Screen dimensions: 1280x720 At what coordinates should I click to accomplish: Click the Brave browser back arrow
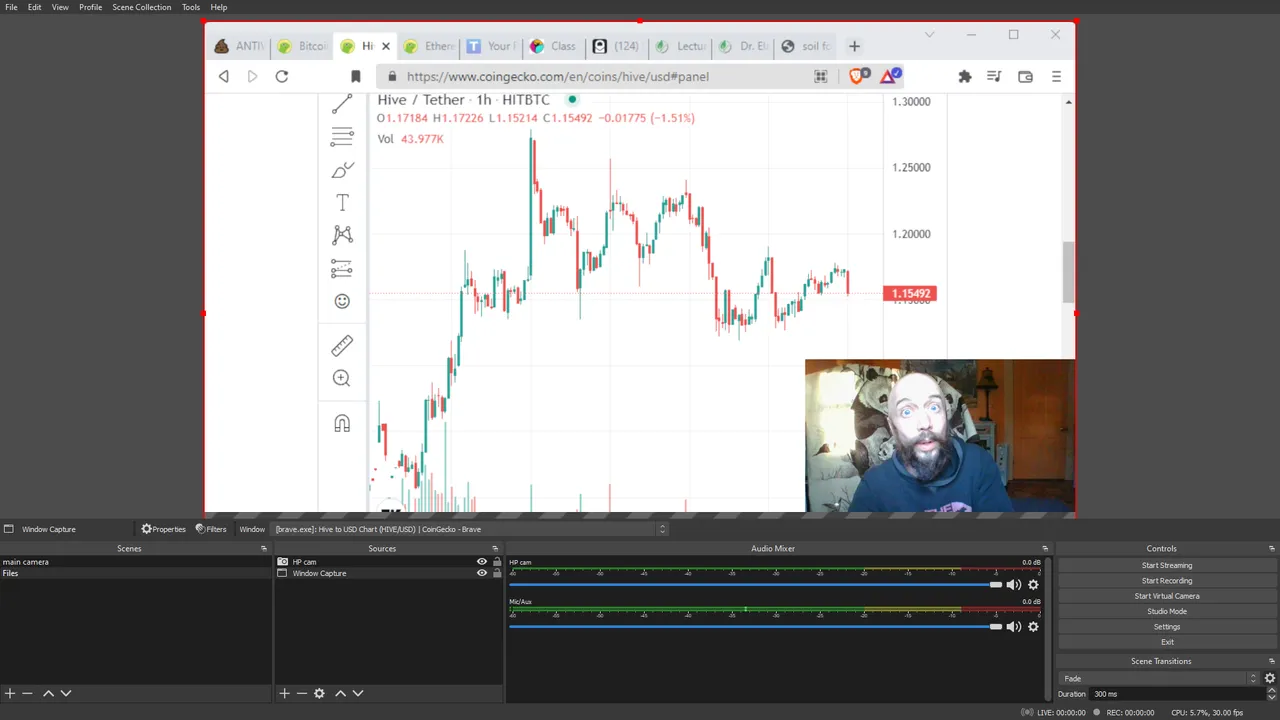[x=224, y=76]
